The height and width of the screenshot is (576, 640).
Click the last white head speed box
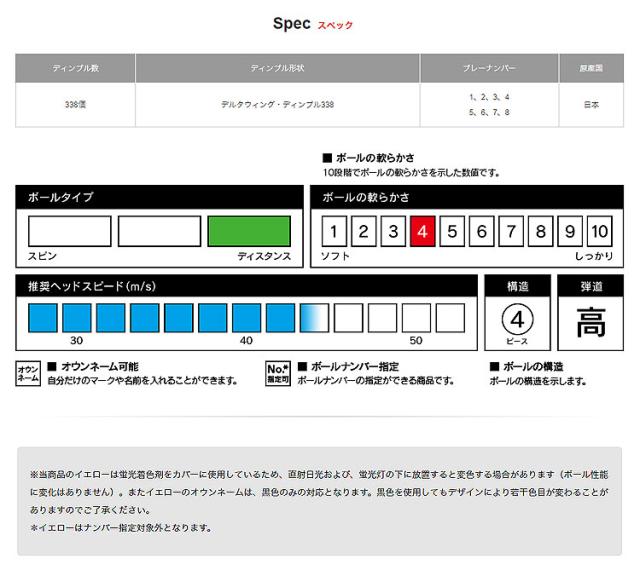pos(450,318)
